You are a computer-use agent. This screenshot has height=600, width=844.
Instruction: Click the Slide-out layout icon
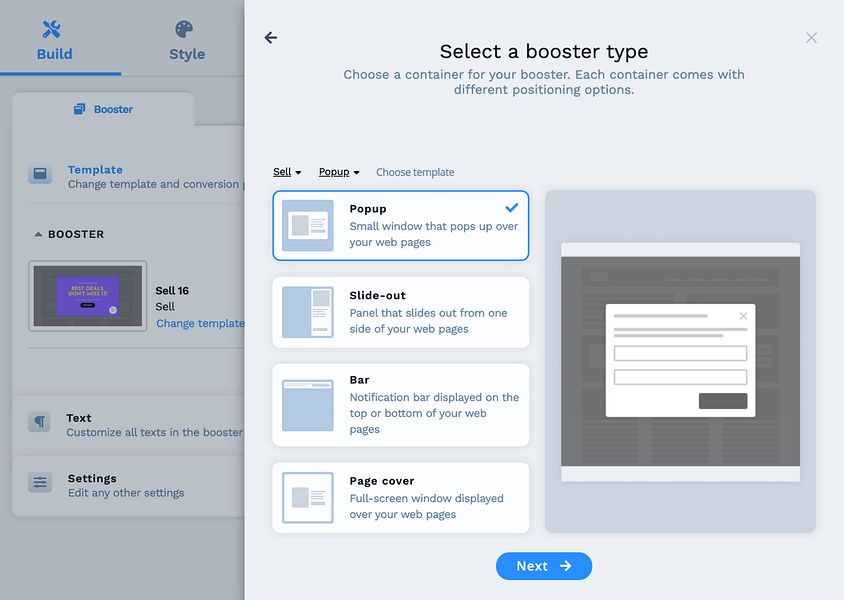(x=308, y=312)
